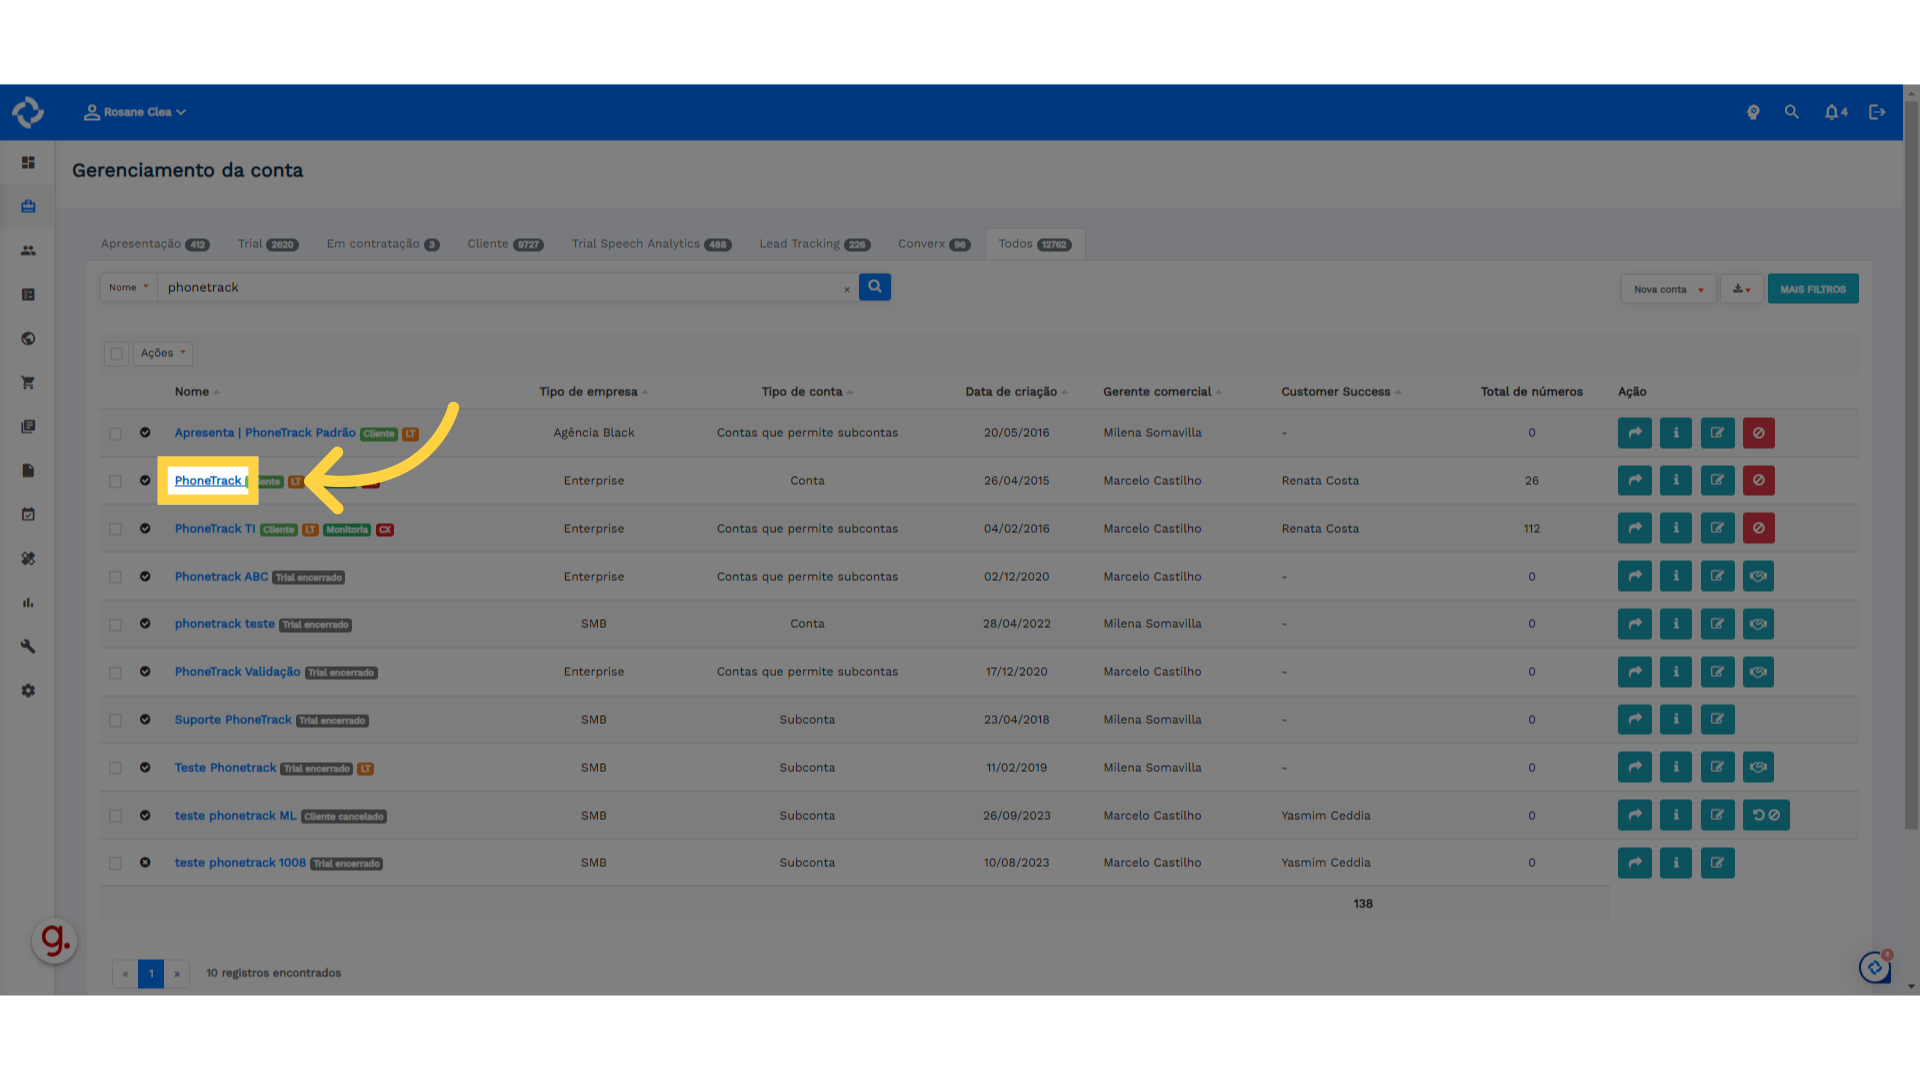Screen dimensions: 1920x1080
Task: Open the globe sidebar icon
Action: tap(28, 338)
